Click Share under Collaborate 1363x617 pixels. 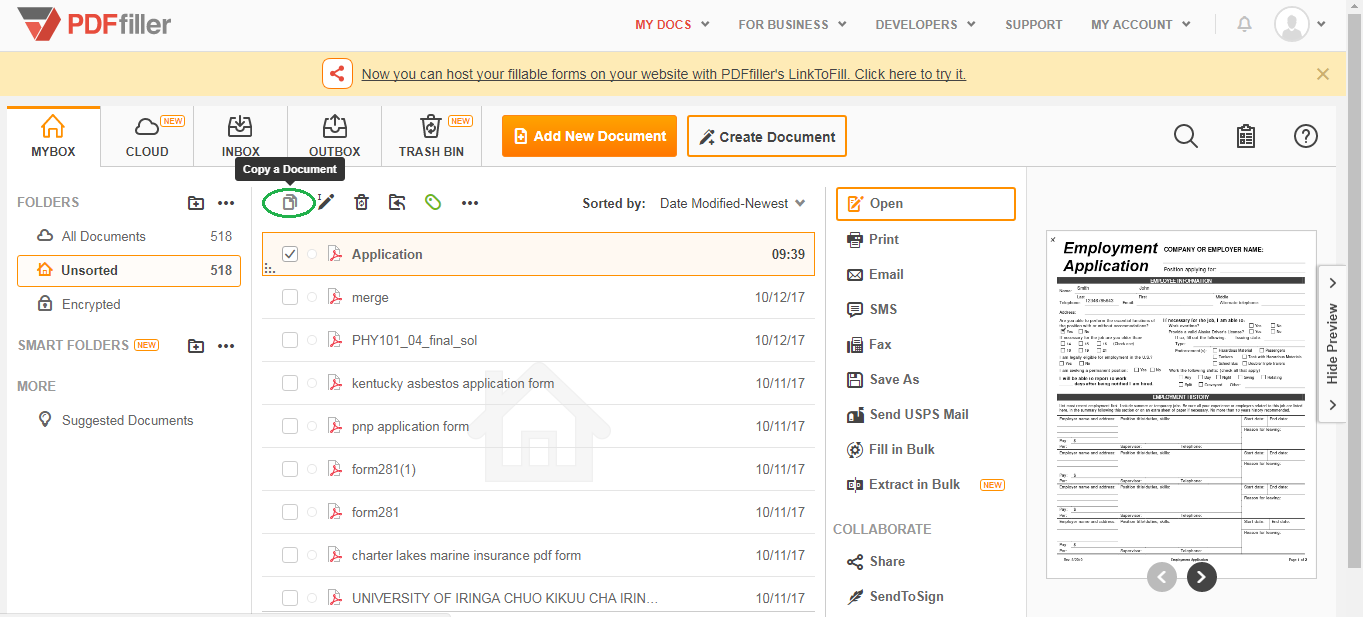[x=876, y=561]
